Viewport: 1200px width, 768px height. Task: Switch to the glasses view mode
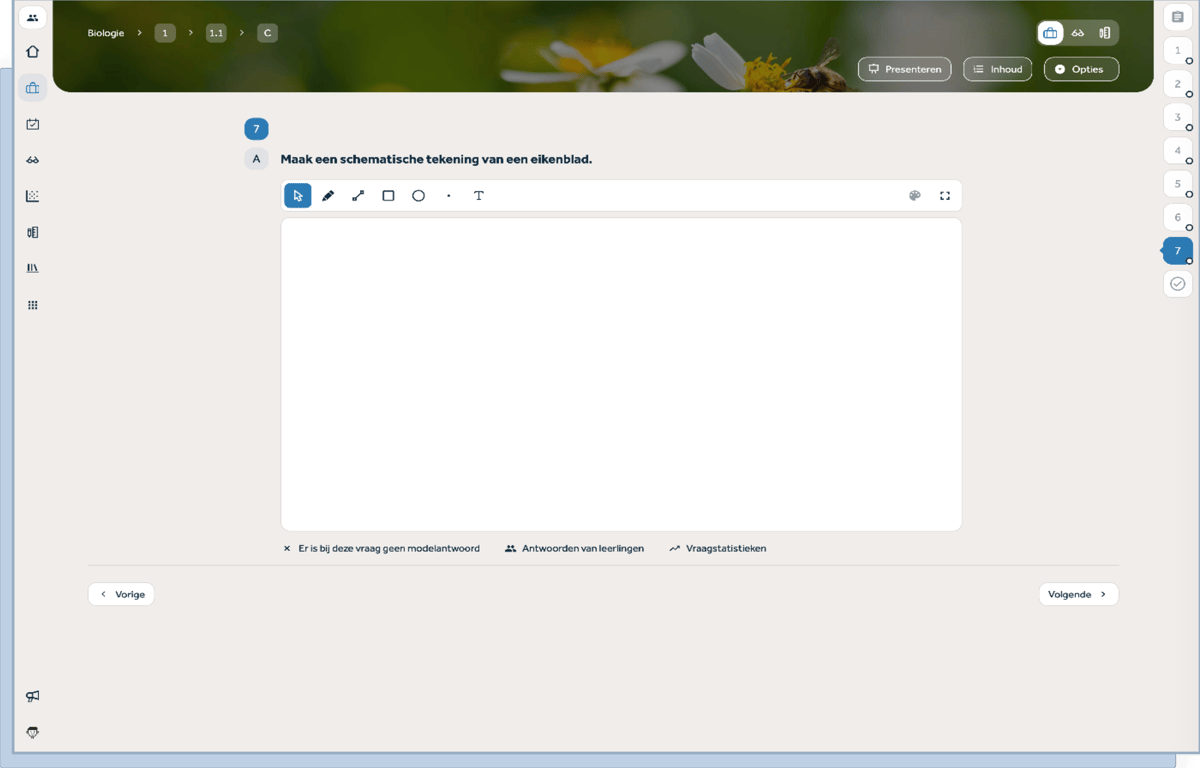(1078, 33)
